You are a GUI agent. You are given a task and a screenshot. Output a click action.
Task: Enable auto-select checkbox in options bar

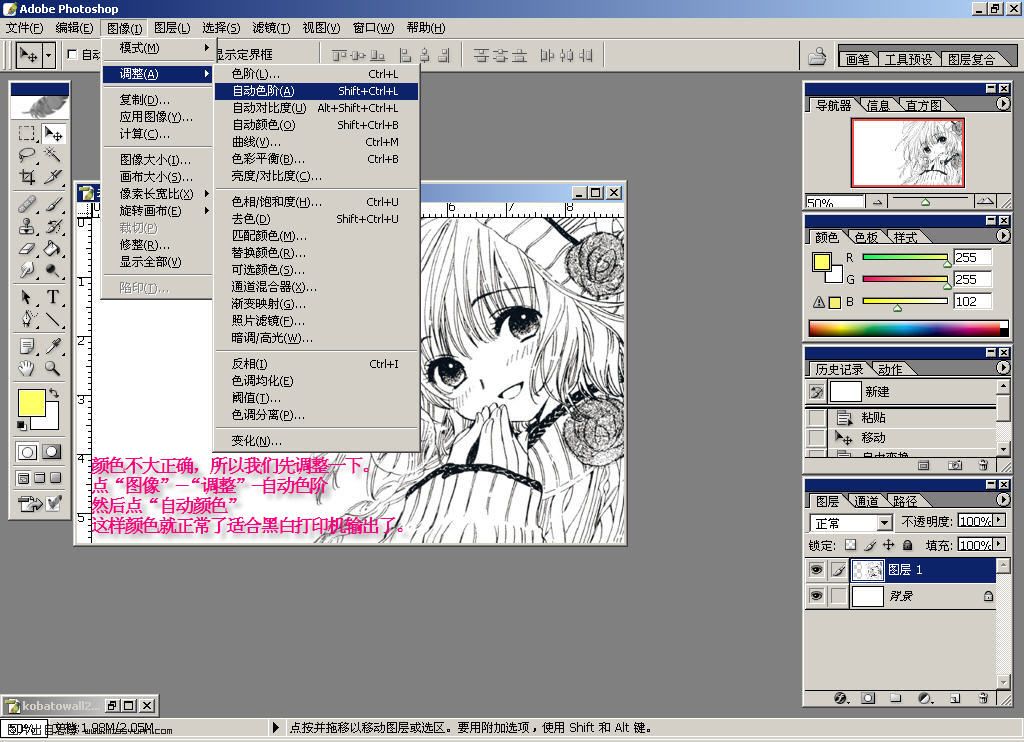[72, 55]
